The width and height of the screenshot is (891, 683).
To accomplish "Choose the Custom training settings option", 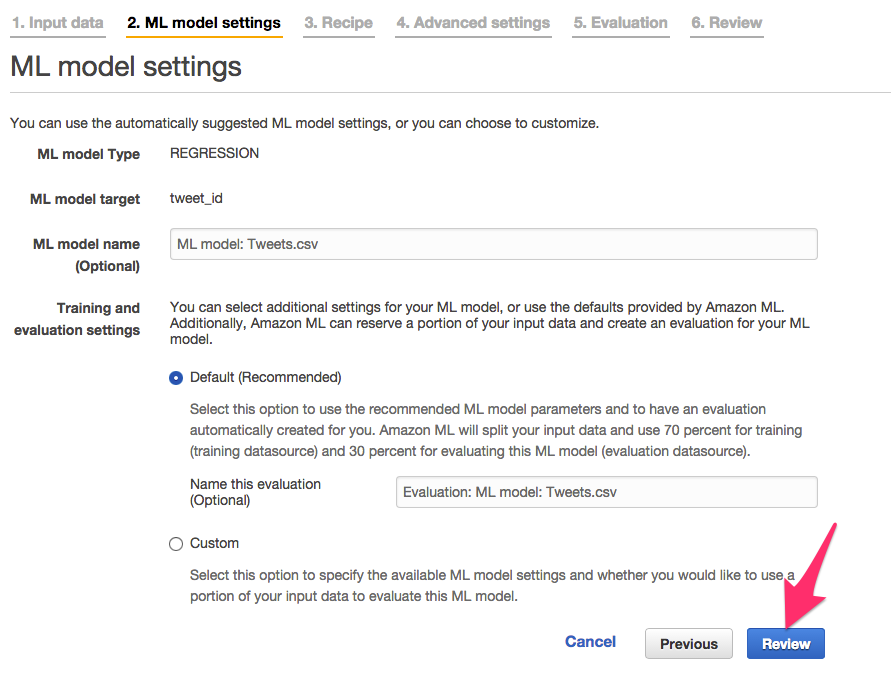I will tap(176, 543).
